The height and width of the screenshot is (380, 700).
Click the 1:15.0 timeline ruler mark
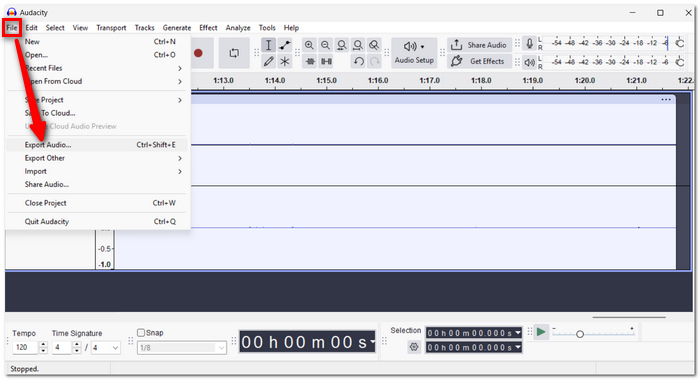point(326,80)
